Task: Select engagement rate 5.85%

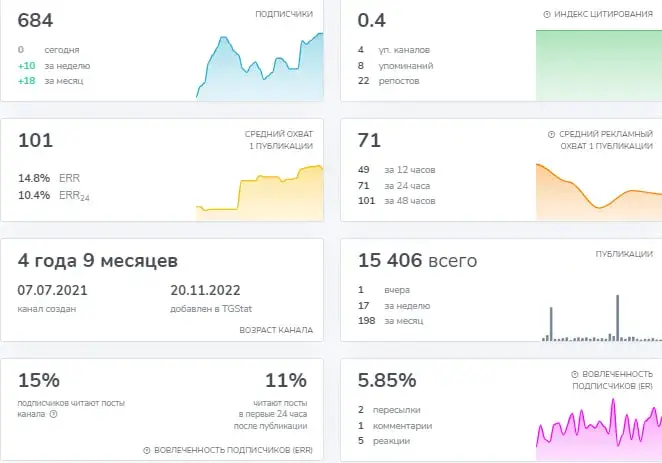Action: pos(387,380)
